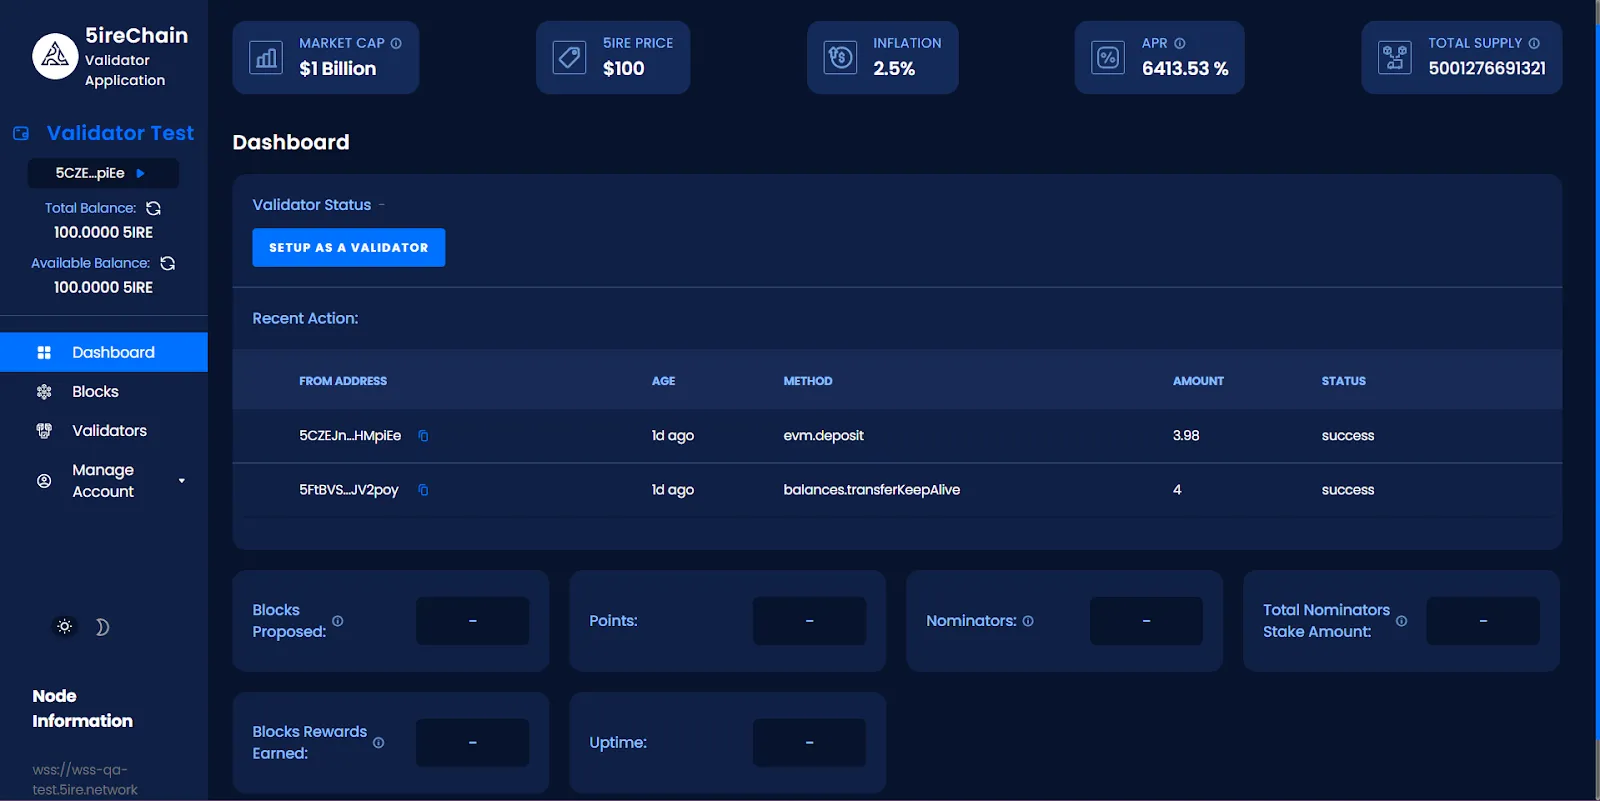Click the From Address column header

click(343, 381)
